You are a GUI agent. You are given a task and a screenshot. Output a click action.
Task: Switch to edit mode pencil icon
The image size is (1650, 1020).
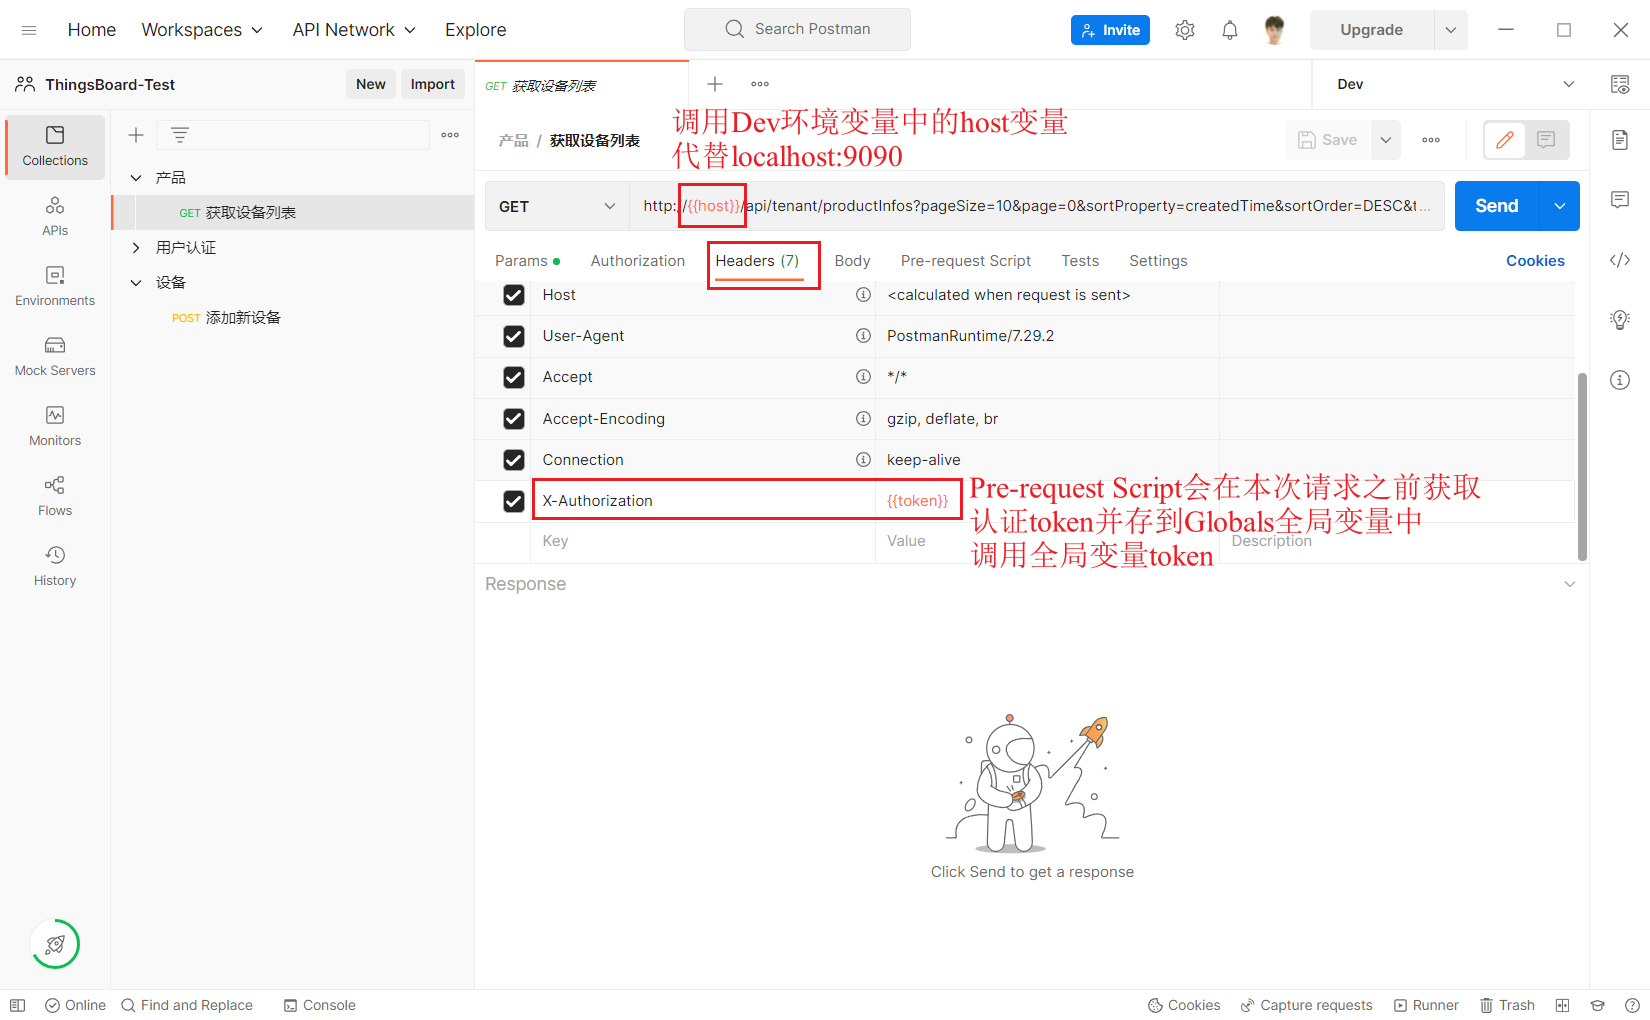[x=1505, y=140]
